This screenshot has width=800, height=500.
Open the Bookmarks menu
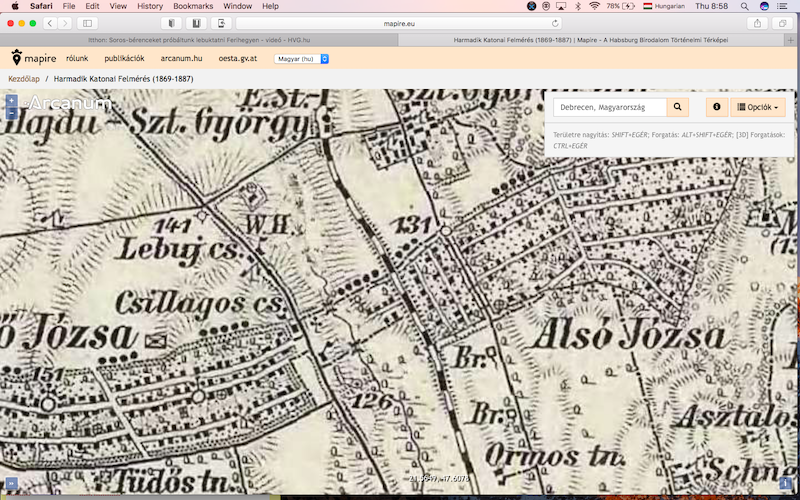(x=193, y=6)
